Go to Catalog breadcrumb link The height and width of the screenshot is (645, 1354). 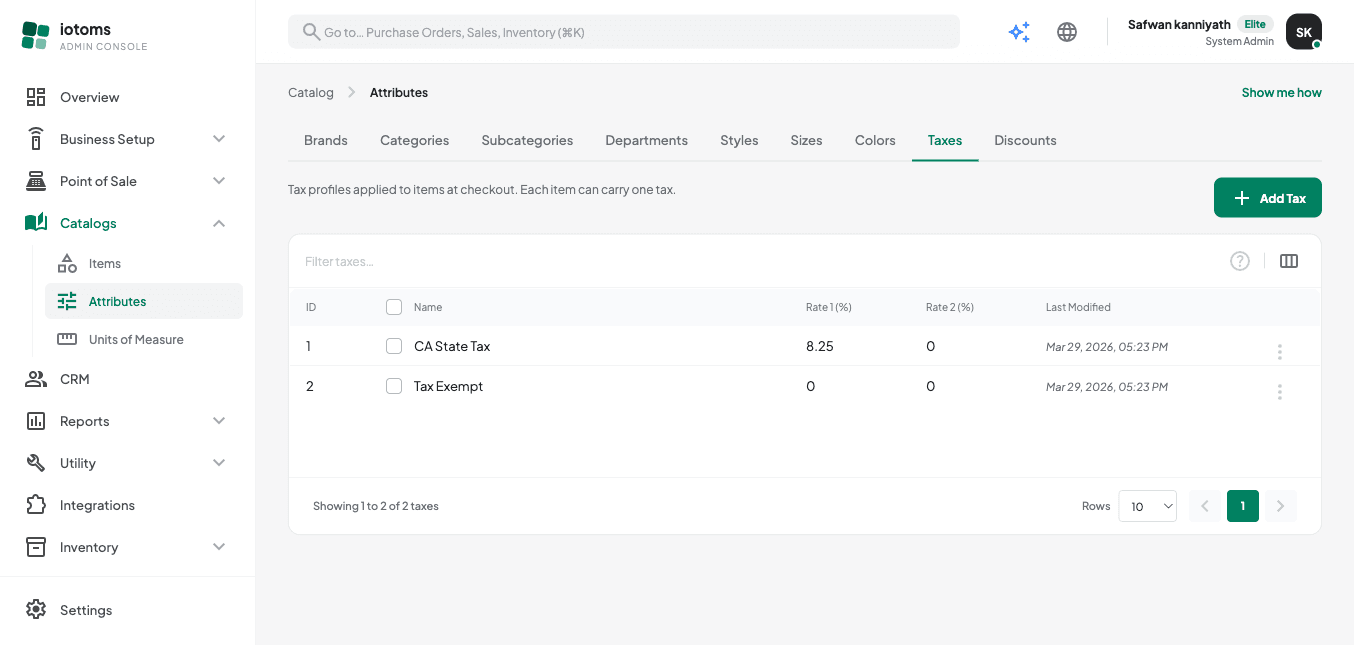[x=311, y=92]
